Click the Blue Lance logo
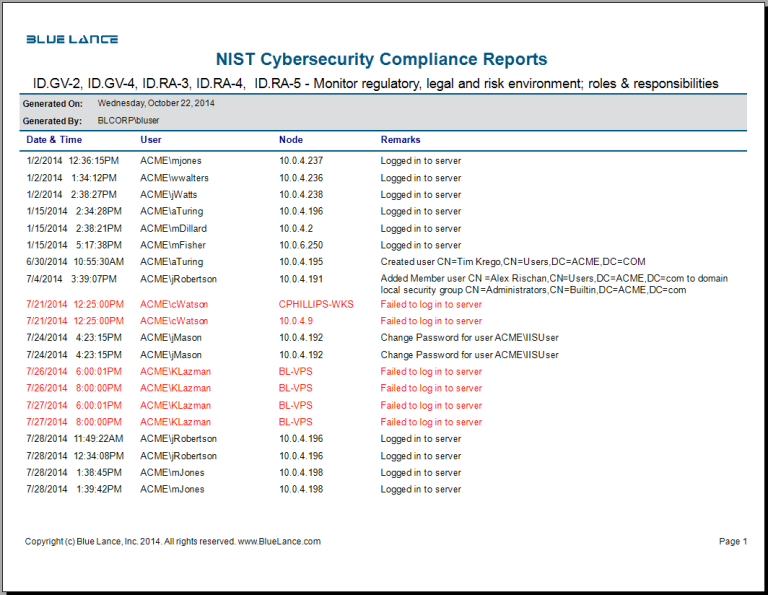Viewport: 768px width, 595px height. point(72,39)
